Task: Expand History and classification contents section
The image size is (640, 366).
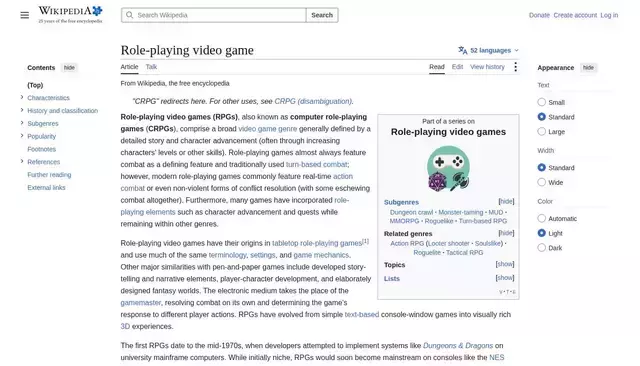Action: (x=22, y=110)
